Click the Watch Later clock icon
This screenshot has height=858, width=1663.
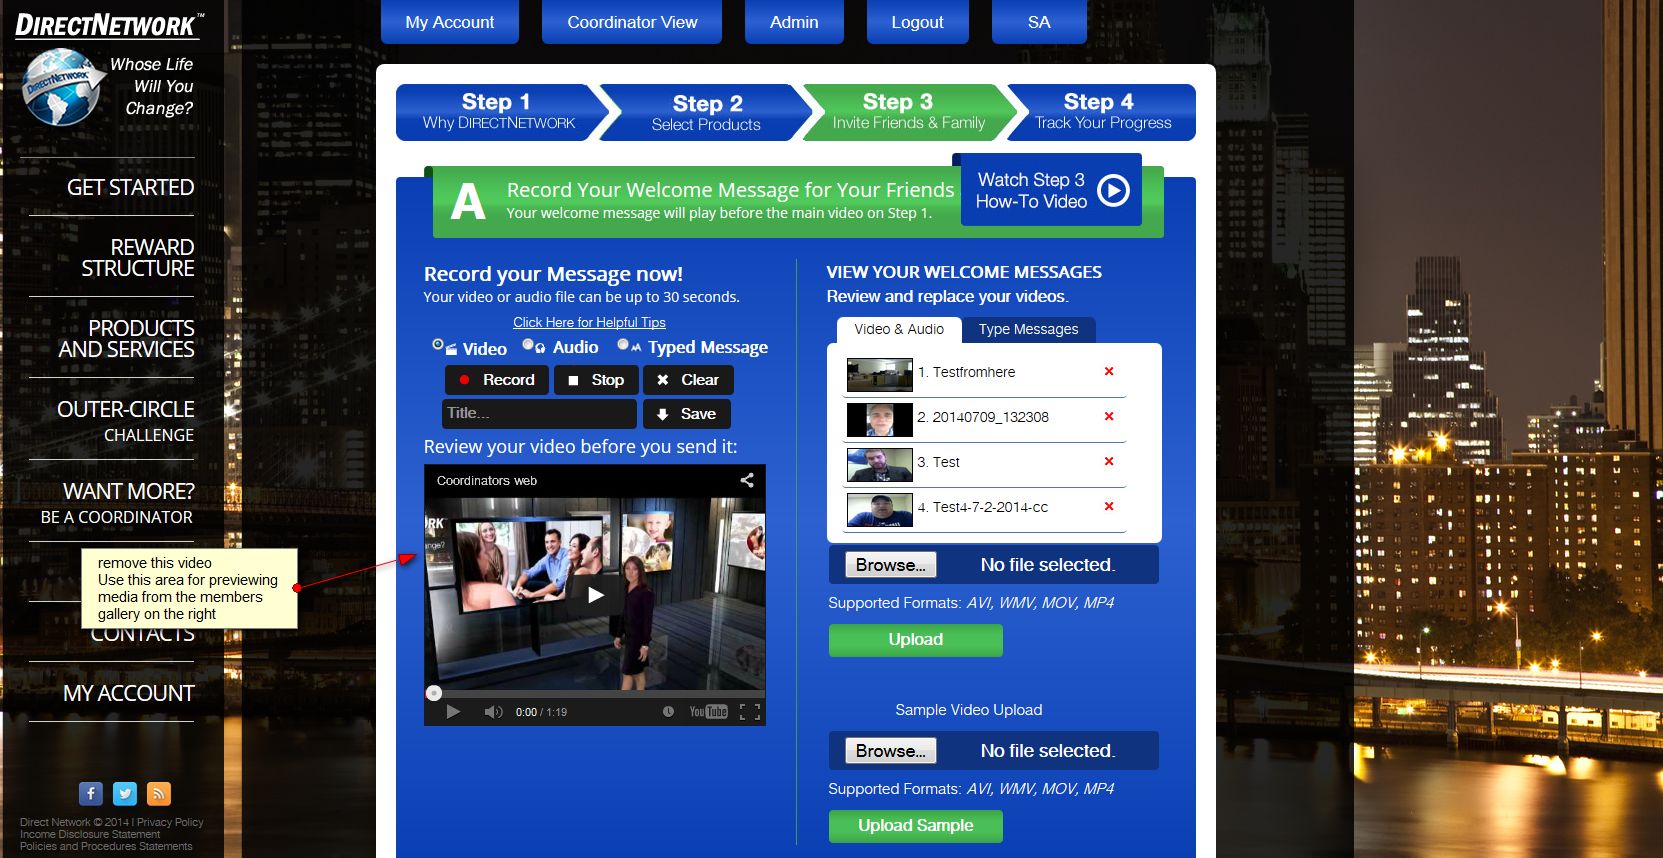click(668, 712)
